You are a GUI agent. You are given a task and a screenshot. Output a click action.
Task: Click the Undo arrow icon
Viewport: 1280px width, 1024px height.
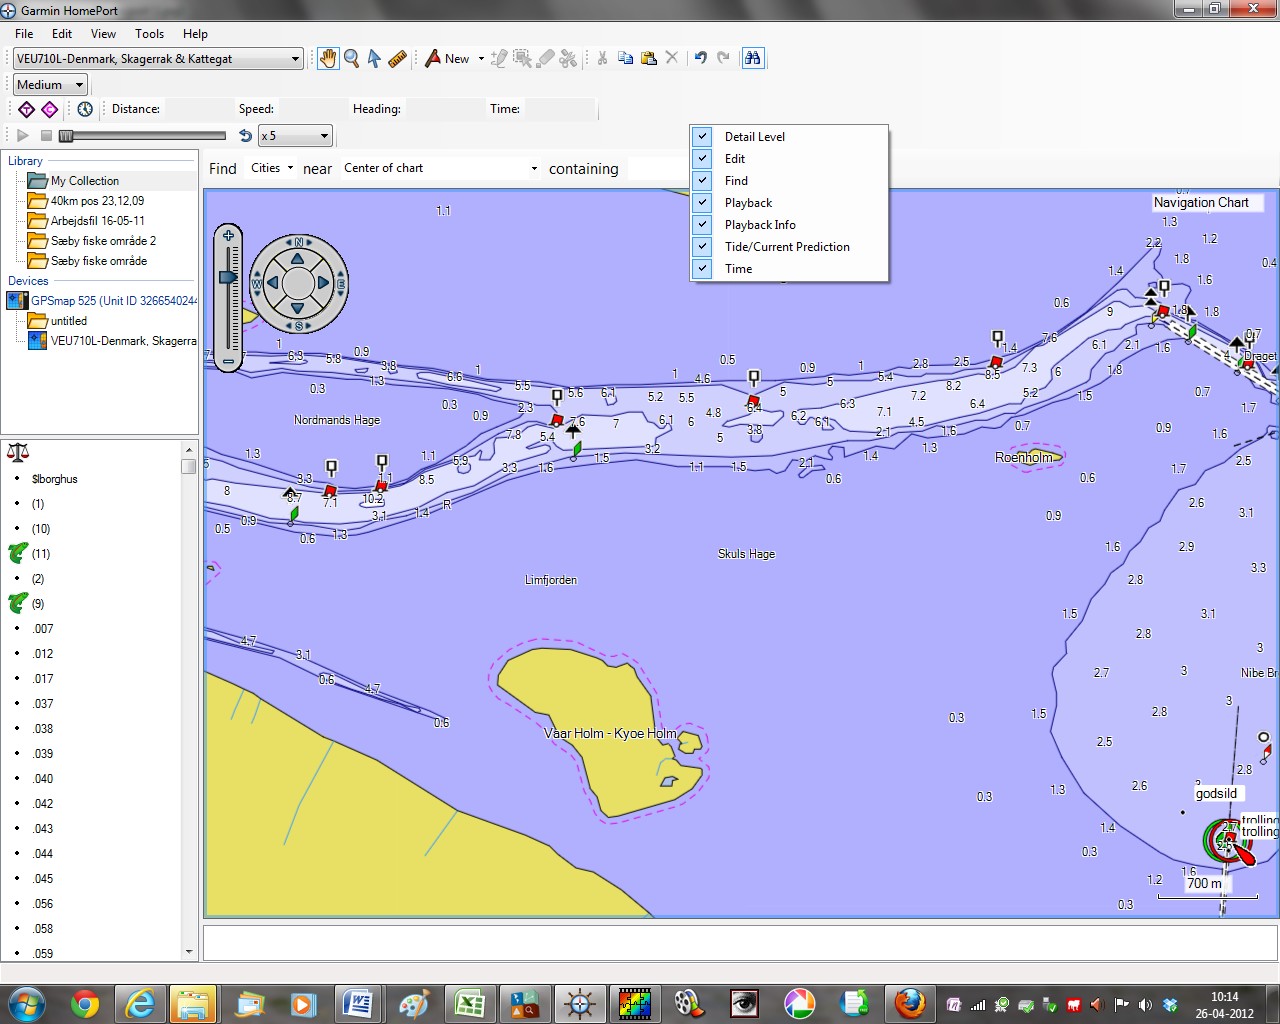(700, 58)
